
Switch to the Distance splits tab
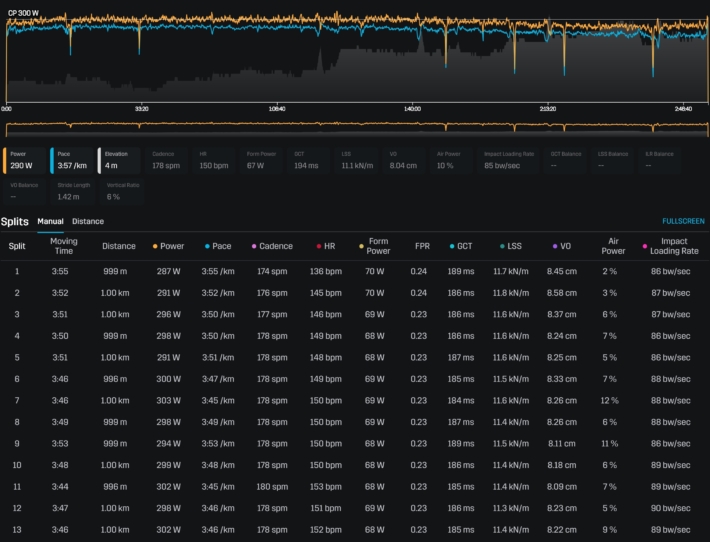(x=88, y=221)
